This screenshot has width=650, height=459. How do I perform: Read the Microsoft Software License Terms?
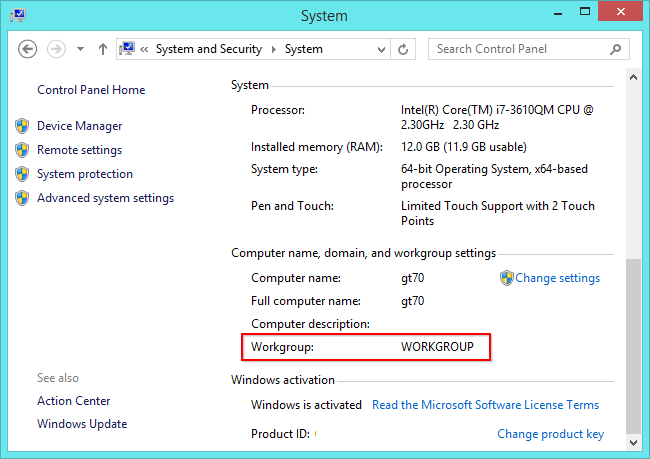click(x=485, y=405)
